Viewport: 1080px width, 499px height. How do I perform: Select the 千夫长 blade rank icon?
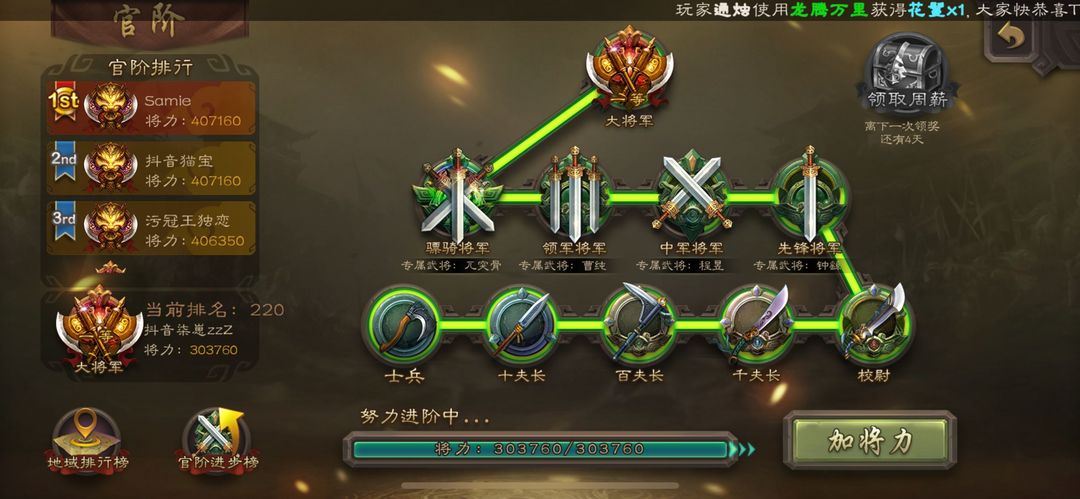pos(757,324)
